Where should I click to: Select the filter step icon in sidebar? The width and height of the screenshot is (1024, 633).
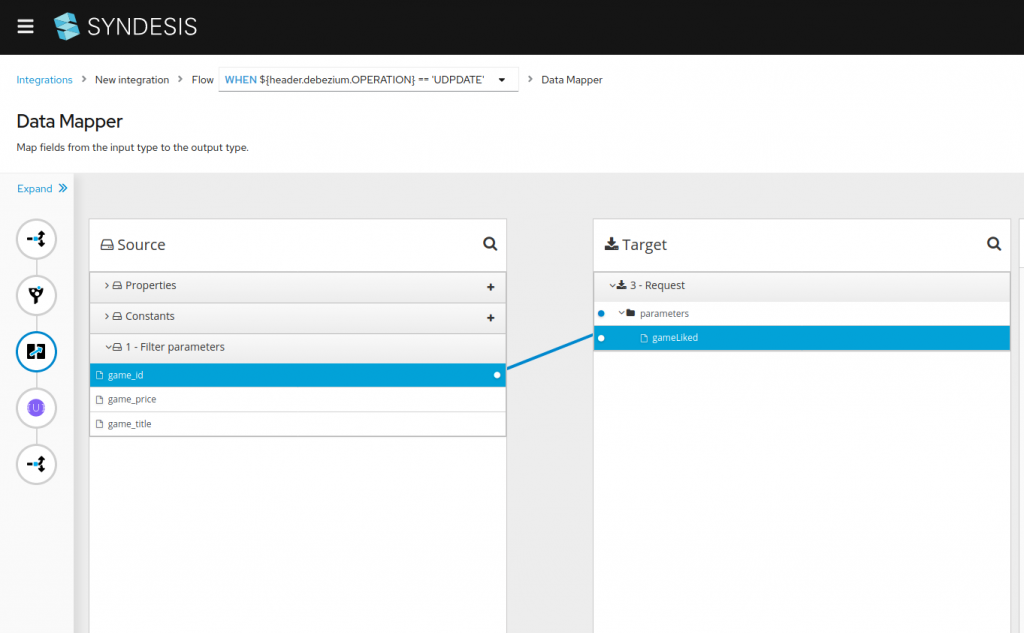[x=36, y=295]
